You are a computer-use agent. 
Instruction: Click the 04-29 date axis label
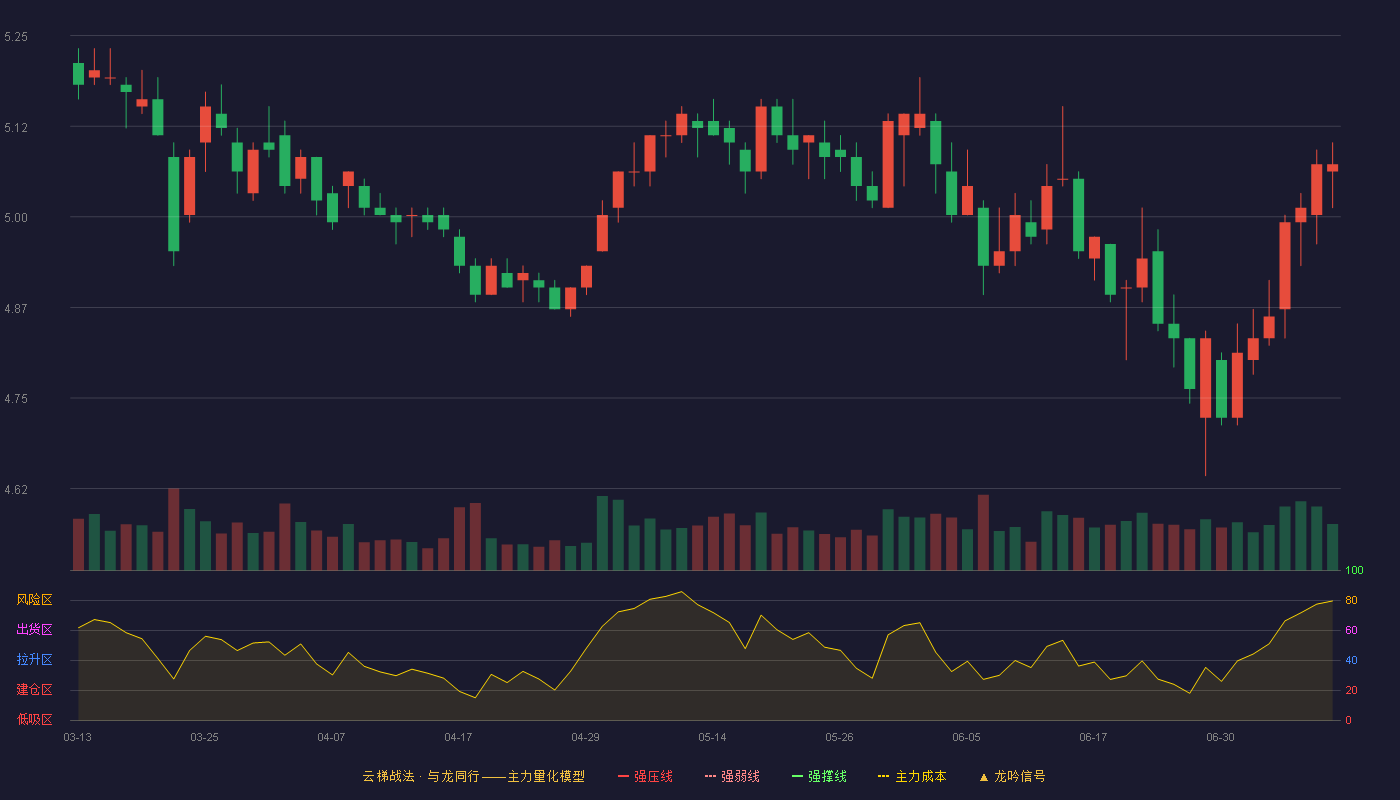(585, 737)
